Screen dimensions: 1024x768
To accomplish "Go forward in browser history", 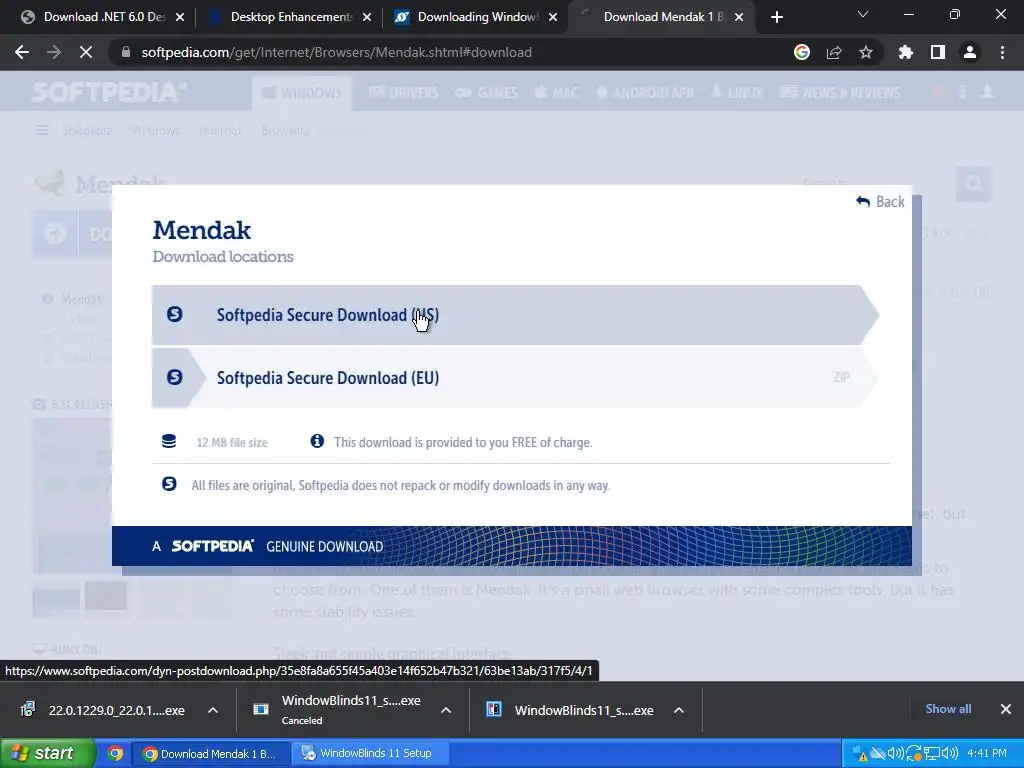I will click(54, 52).
